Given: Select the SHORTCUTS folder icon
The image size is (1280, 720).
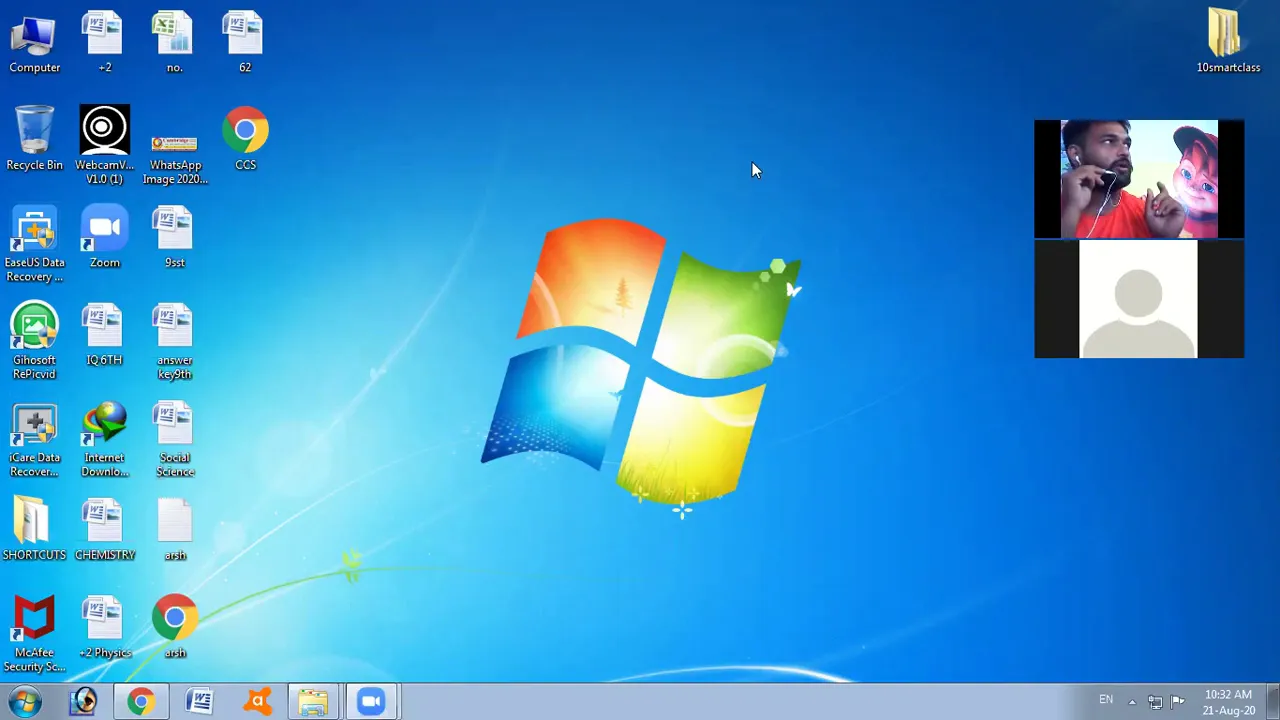Looking at the screenshot, I should pyautogui.click(x=34, y=530).
